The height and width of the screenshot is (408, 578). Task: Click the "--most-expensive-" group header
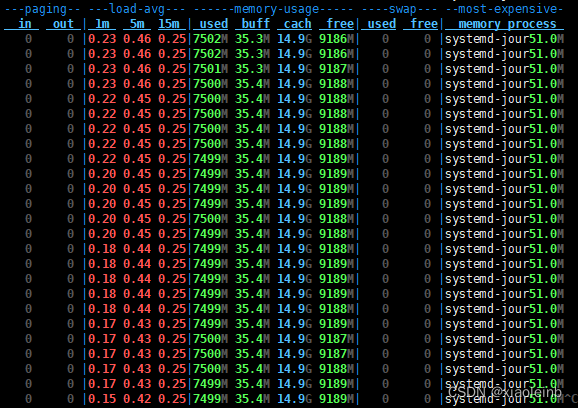click(505, 9)
